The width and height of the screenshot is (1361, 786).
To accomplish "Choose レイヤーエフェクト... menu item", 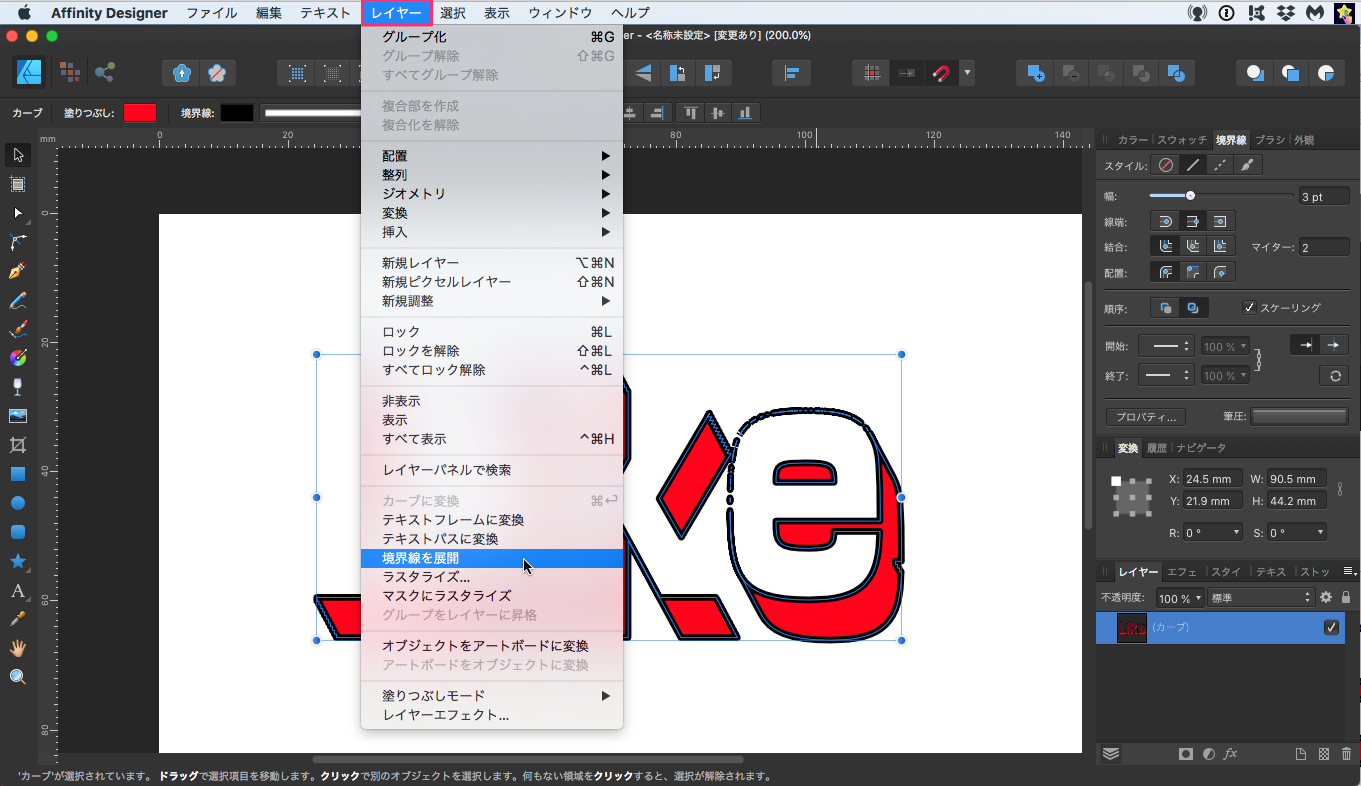I will click(x=491, y=715).
